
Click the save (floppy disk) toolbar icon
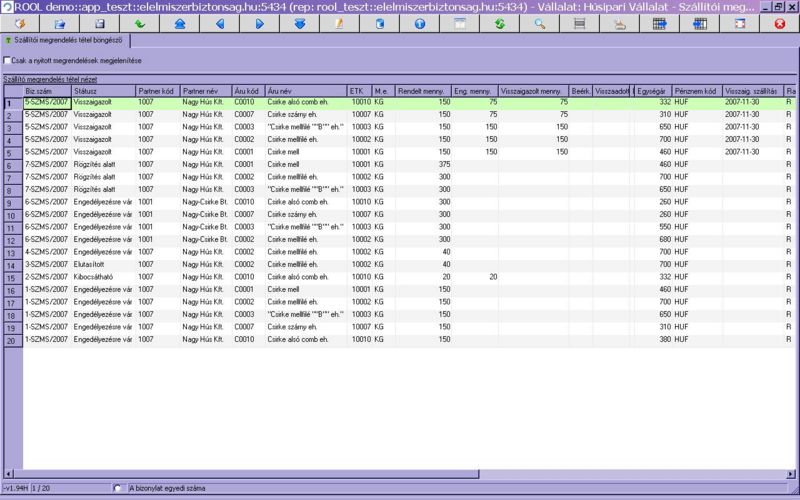[x=99, y=23]
